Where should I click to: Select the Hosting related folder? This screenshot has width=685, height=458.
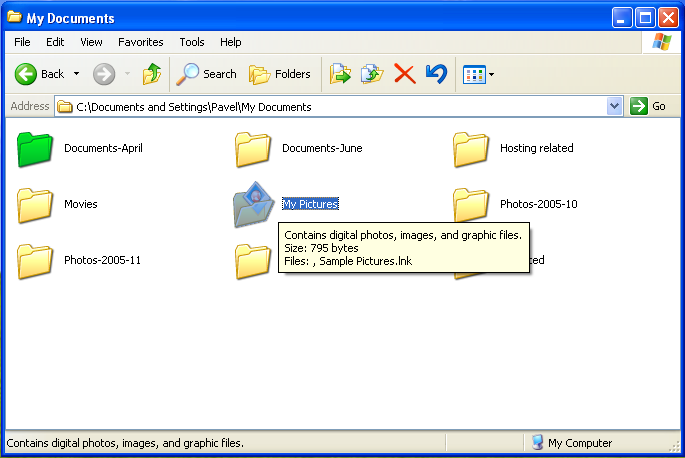click(471, 149)
